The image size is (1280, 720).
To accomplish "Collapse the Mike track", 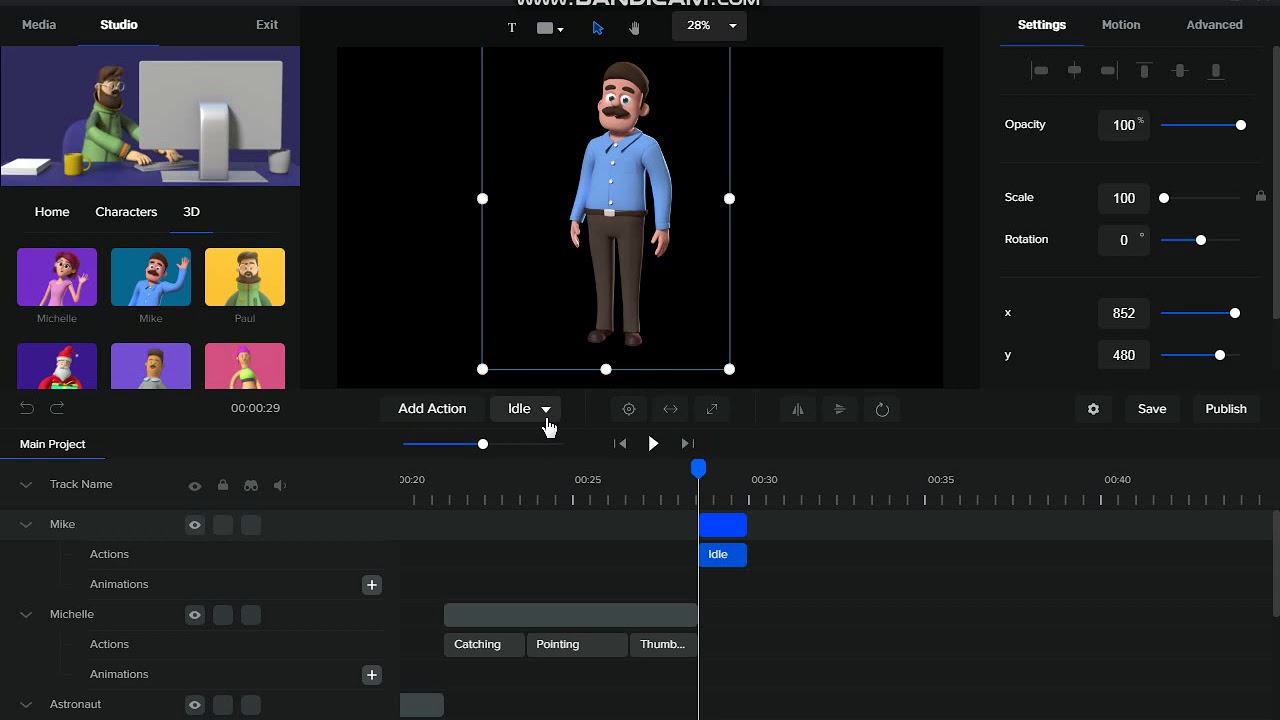I will pos(26,525).
